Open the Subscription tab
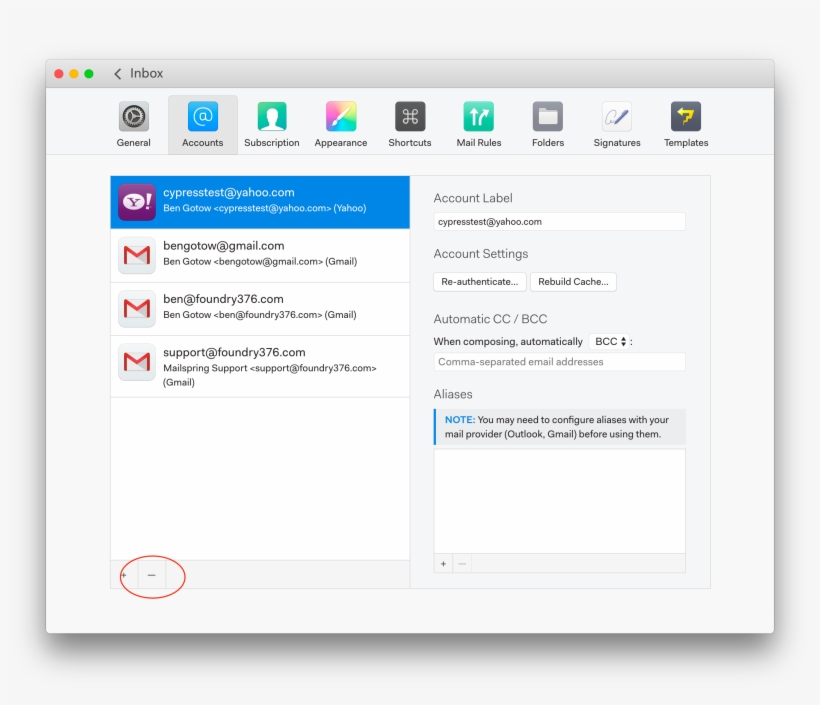This screenshot has width=820, height=705. 271,124
